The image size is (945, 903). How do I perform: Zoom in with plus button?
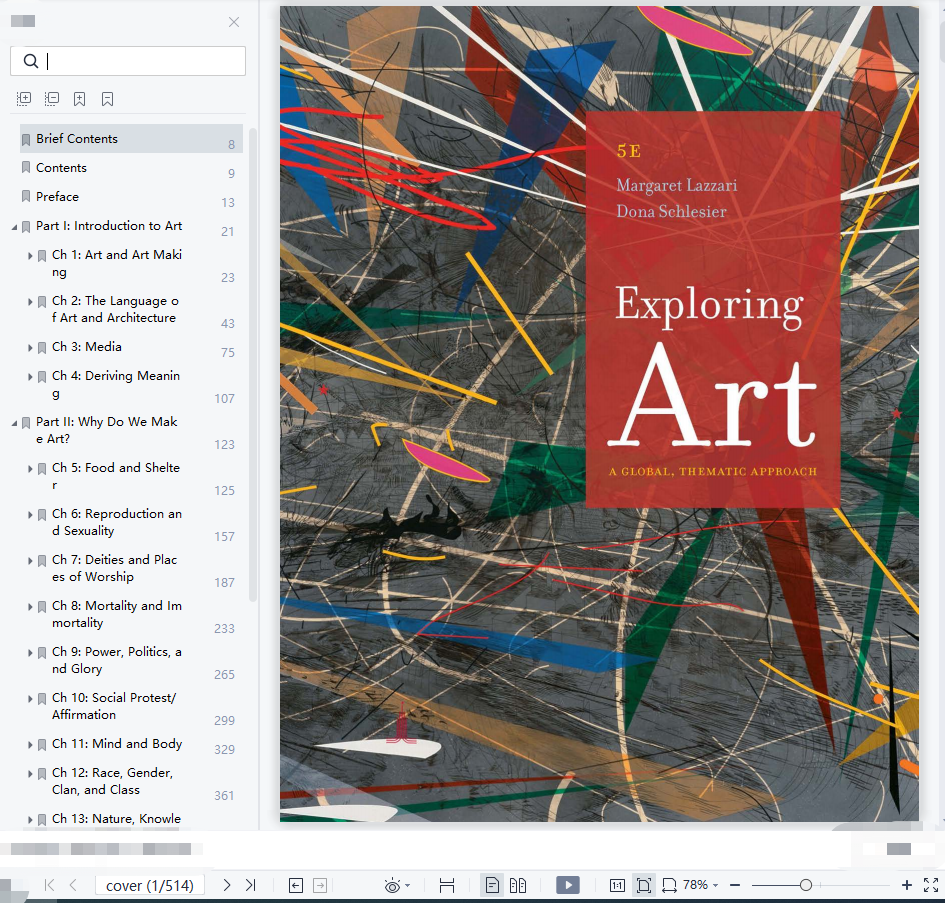[x=906, y=885]
